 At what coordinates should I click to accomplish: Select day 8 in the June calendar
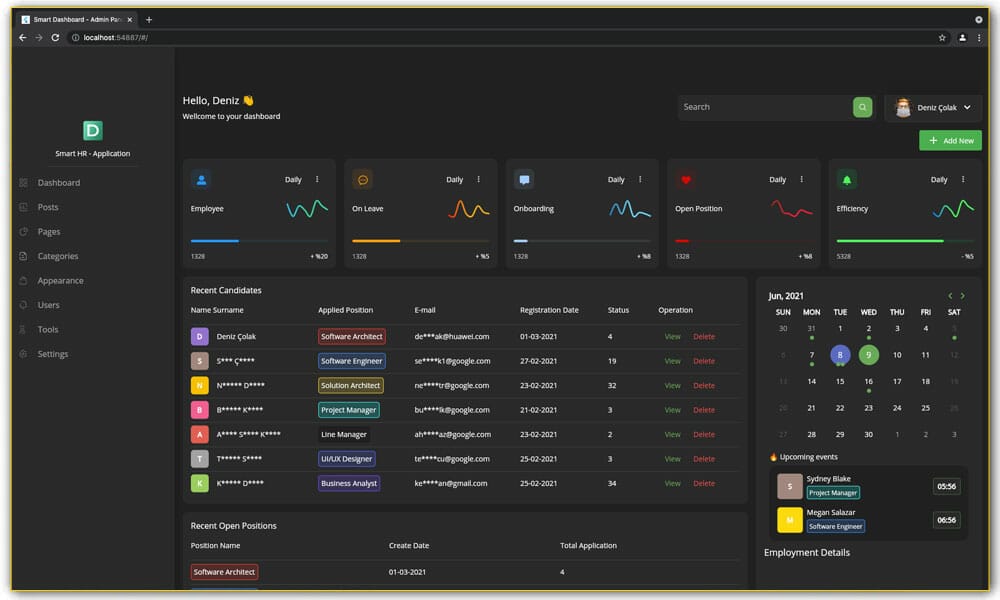pyautogui.click(x=840, y=356)
